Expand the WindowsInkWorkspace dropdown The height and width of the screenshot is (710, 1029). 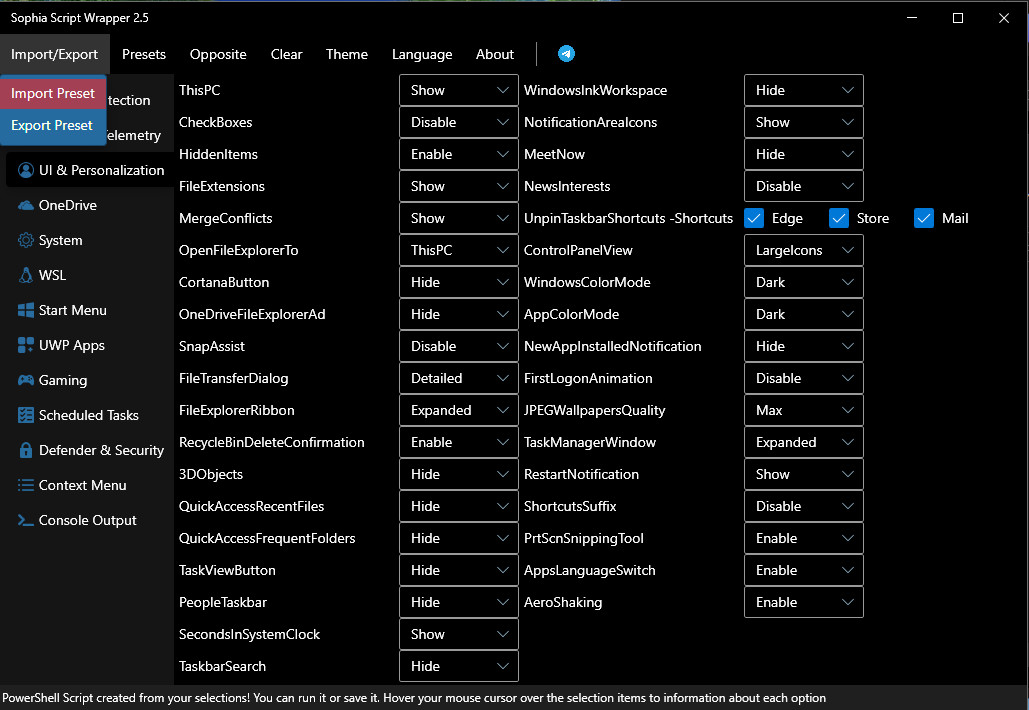pyautogui.click(x=803, y=90)
